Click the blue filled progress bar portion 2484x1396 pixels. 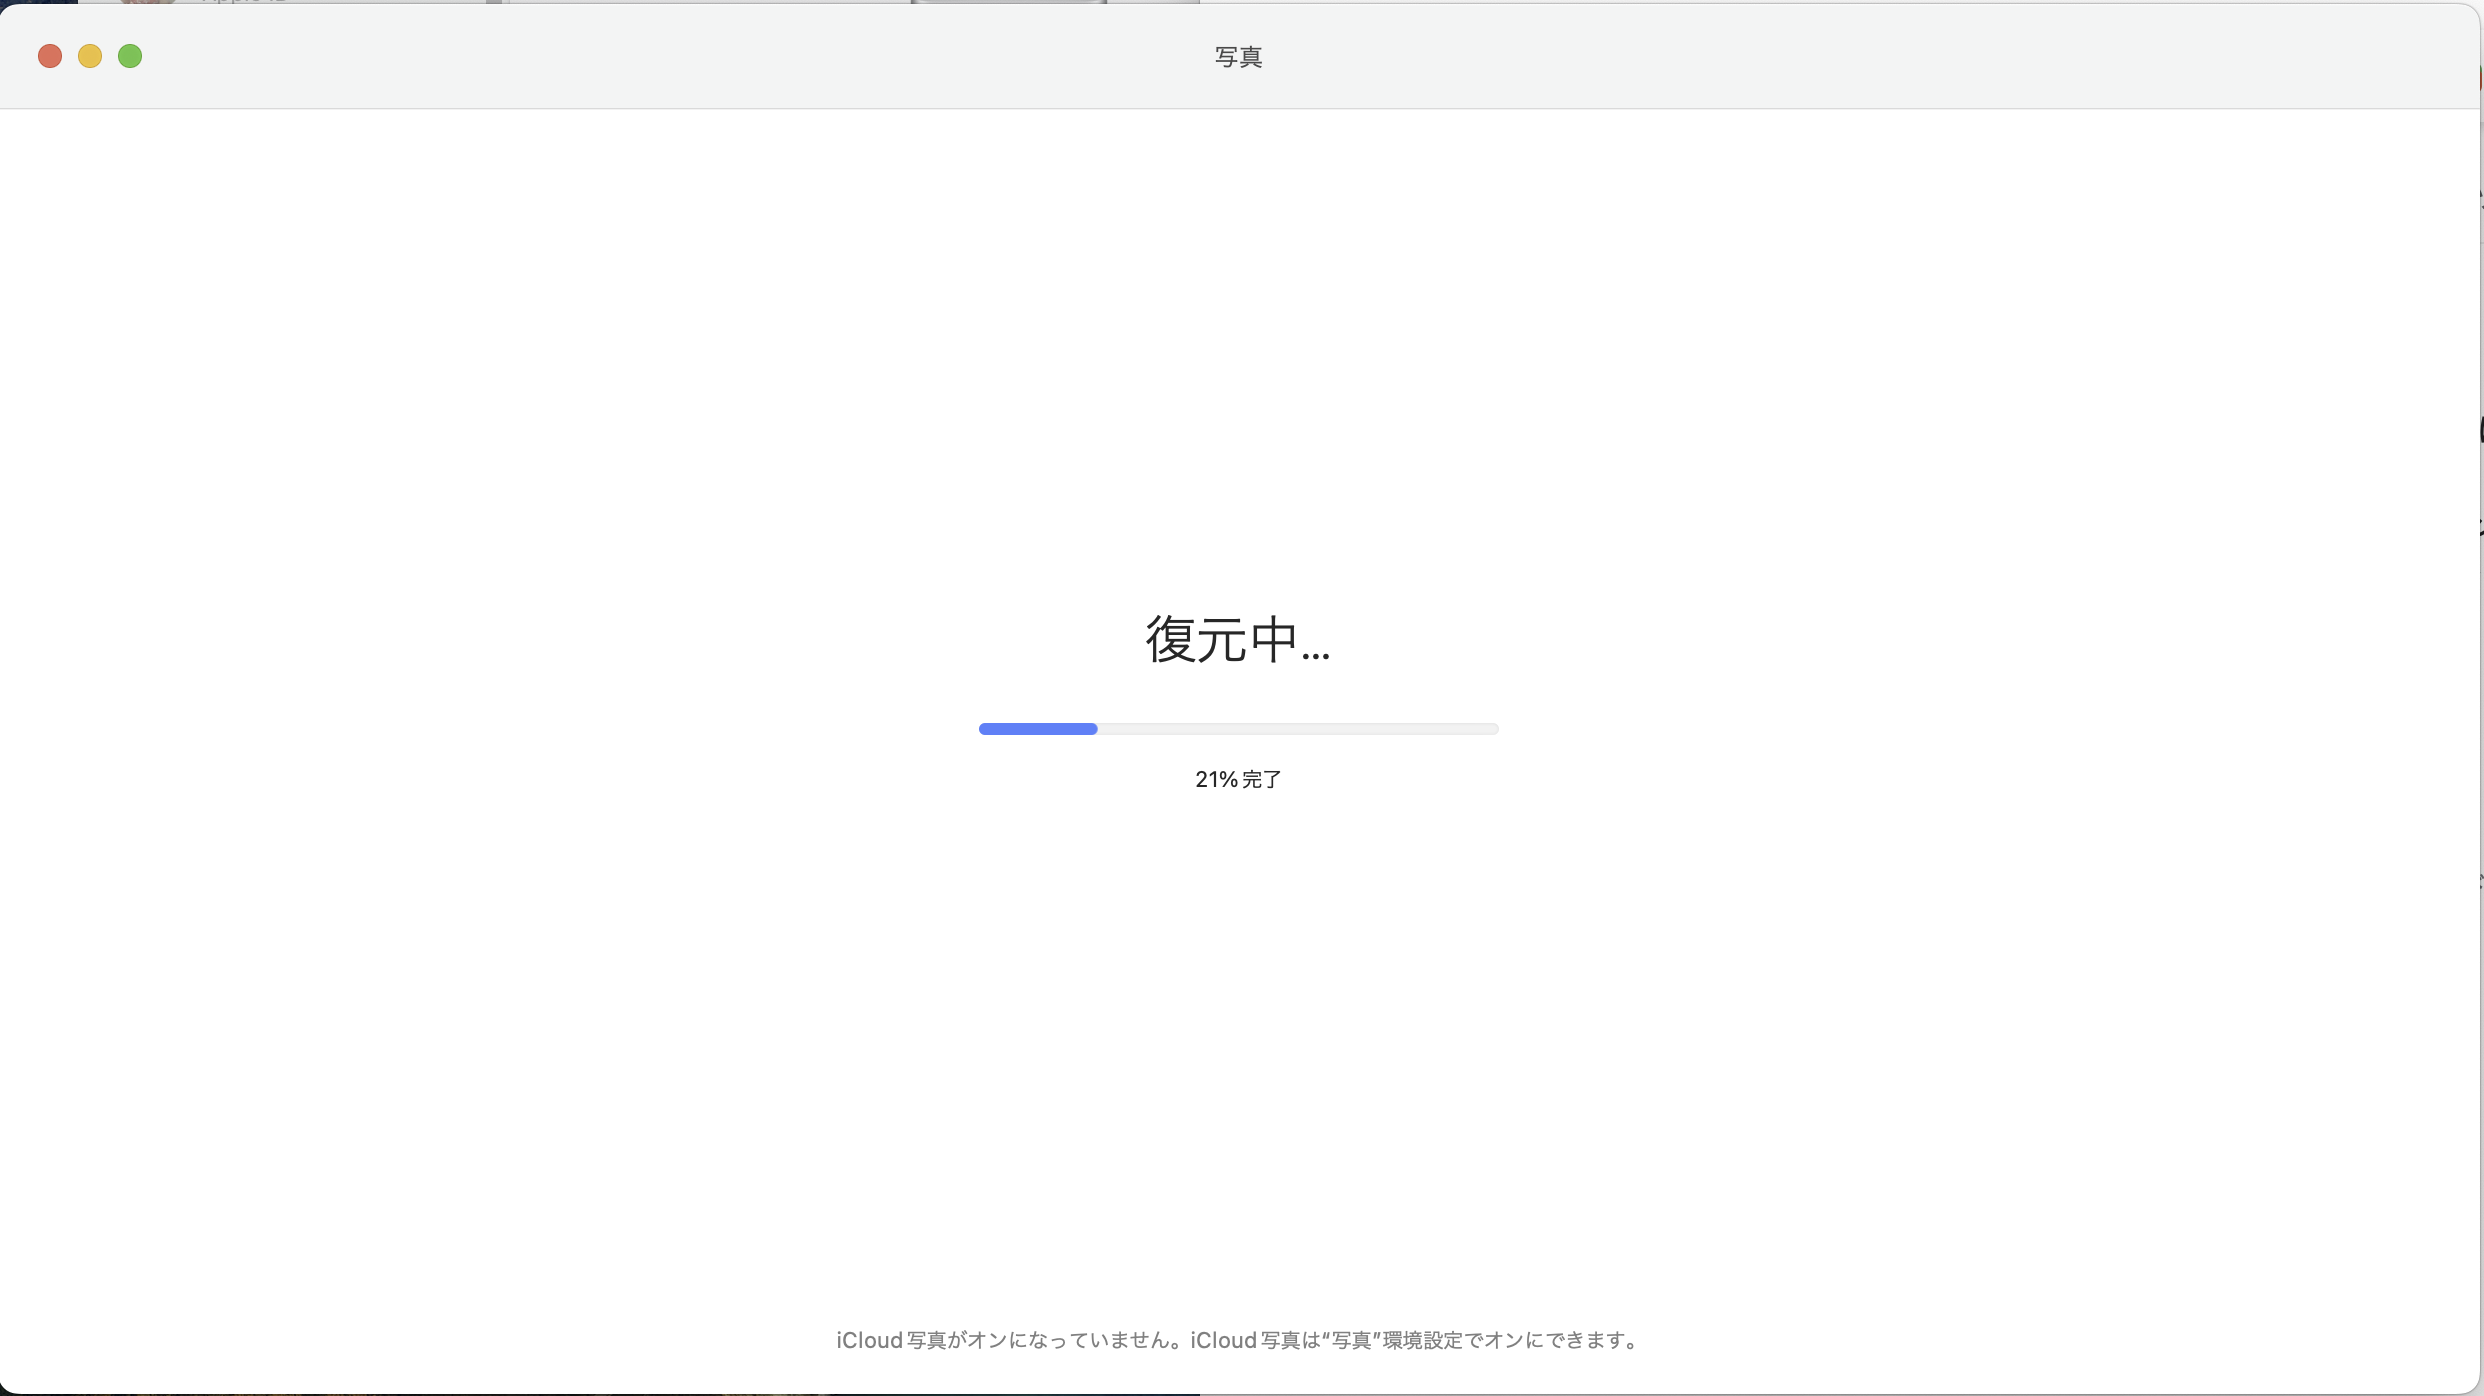pos(1037,729)
